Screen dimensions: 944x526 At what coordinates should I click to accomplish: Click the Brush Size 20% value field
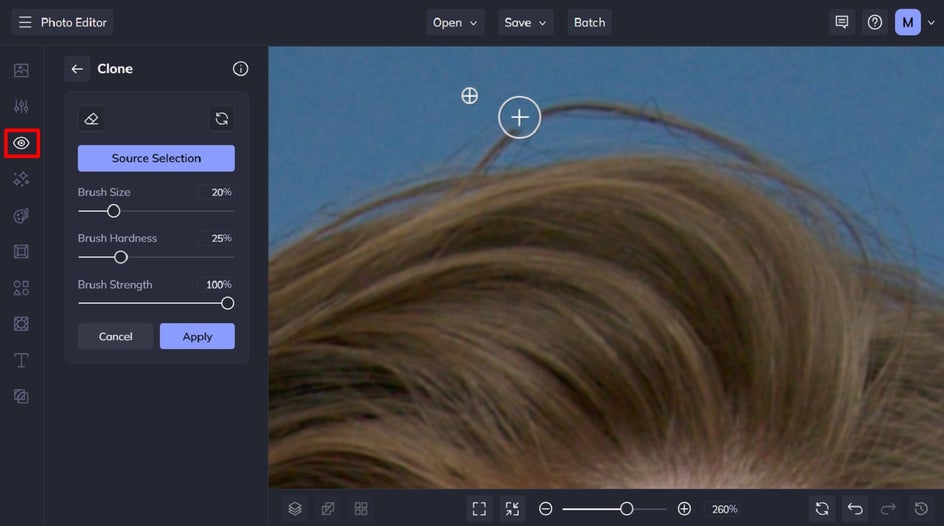[x=216, y=192]
